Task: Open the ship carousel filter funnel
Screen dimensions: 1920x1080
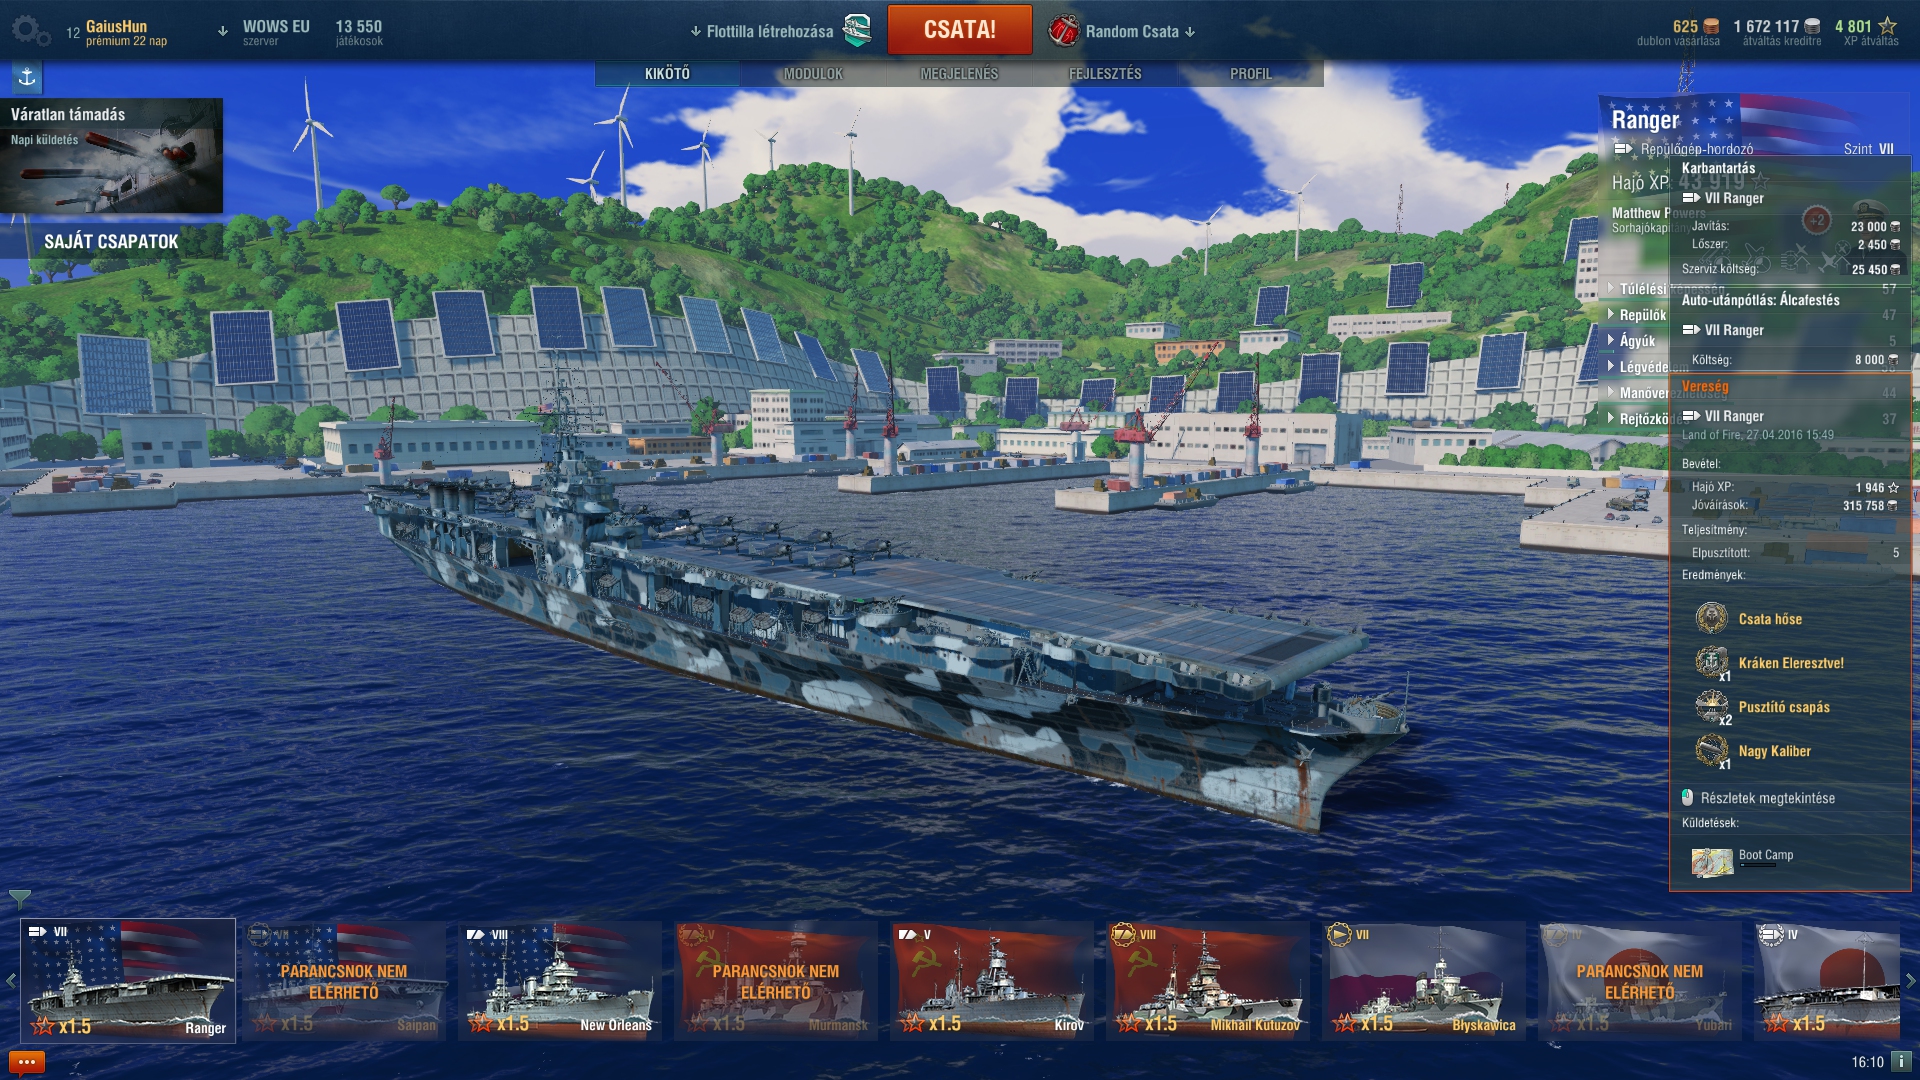Action: [19, 899]
